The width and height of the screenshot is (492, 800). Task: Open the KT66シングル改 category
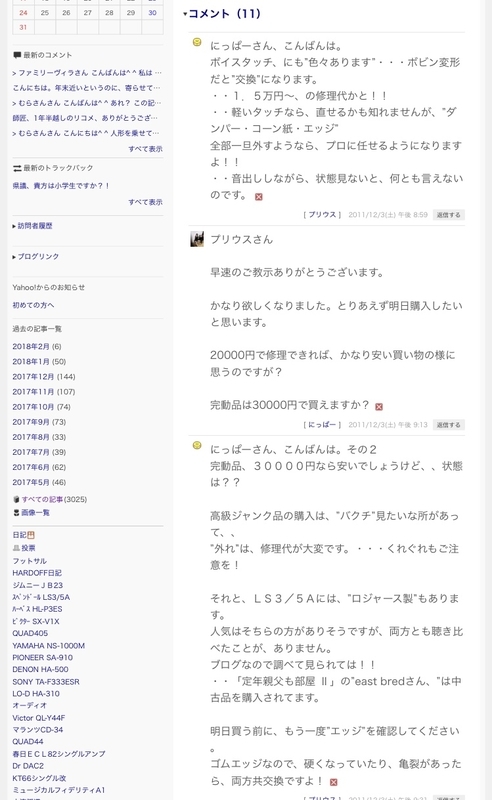39,778
